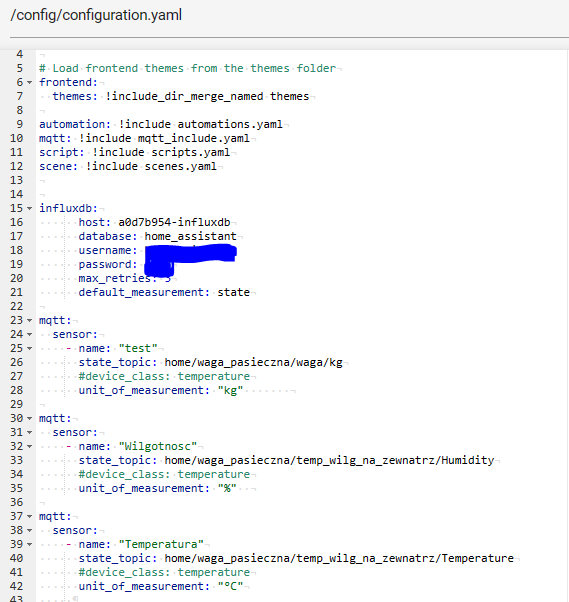Click the host value "a0d7b954-influxdb"
The image size is (569, 602).
coord(174,222)
